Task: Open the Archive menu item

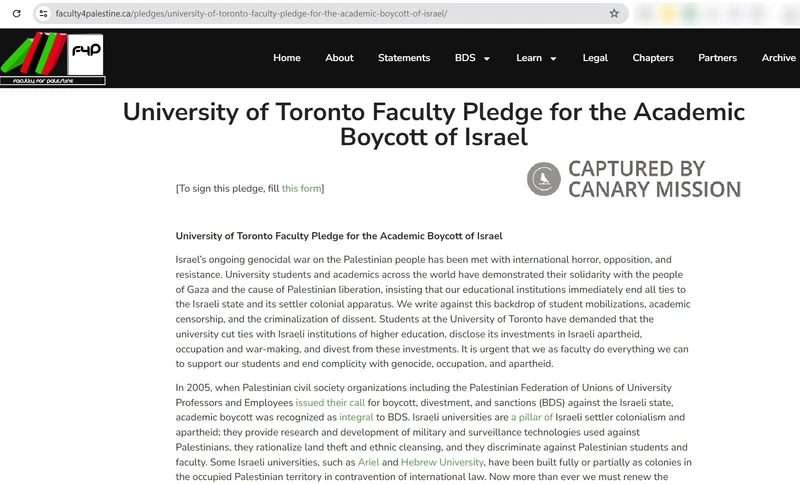Action: 779,58
